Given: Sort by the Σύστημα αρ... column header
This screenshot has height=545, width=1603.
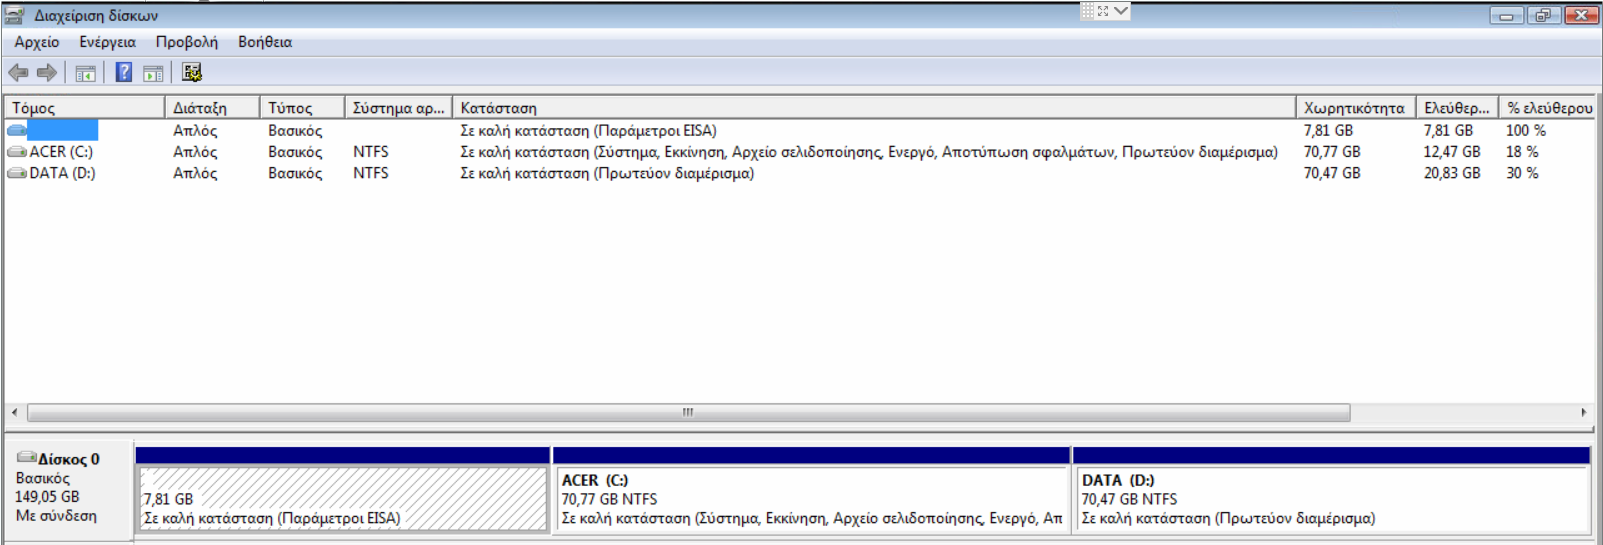Looking at the screenshot, I should click(398, 108).
